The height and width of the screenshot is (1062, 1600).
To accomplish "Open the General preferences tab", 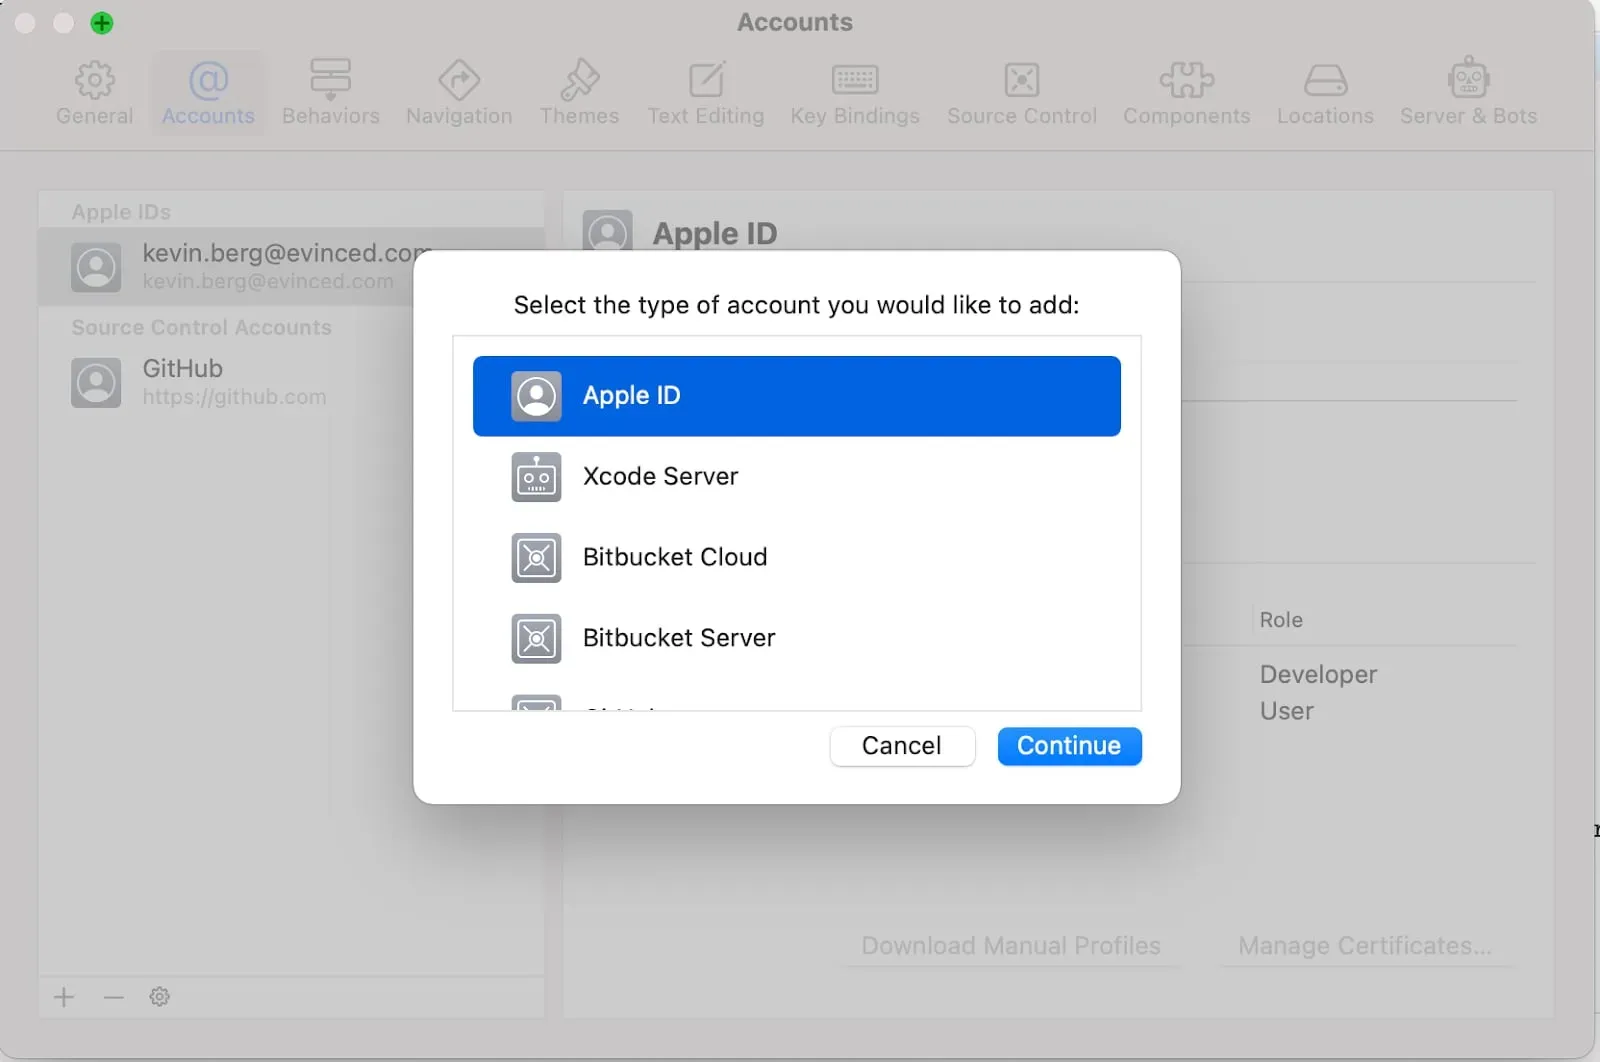I will coord(94,94).
